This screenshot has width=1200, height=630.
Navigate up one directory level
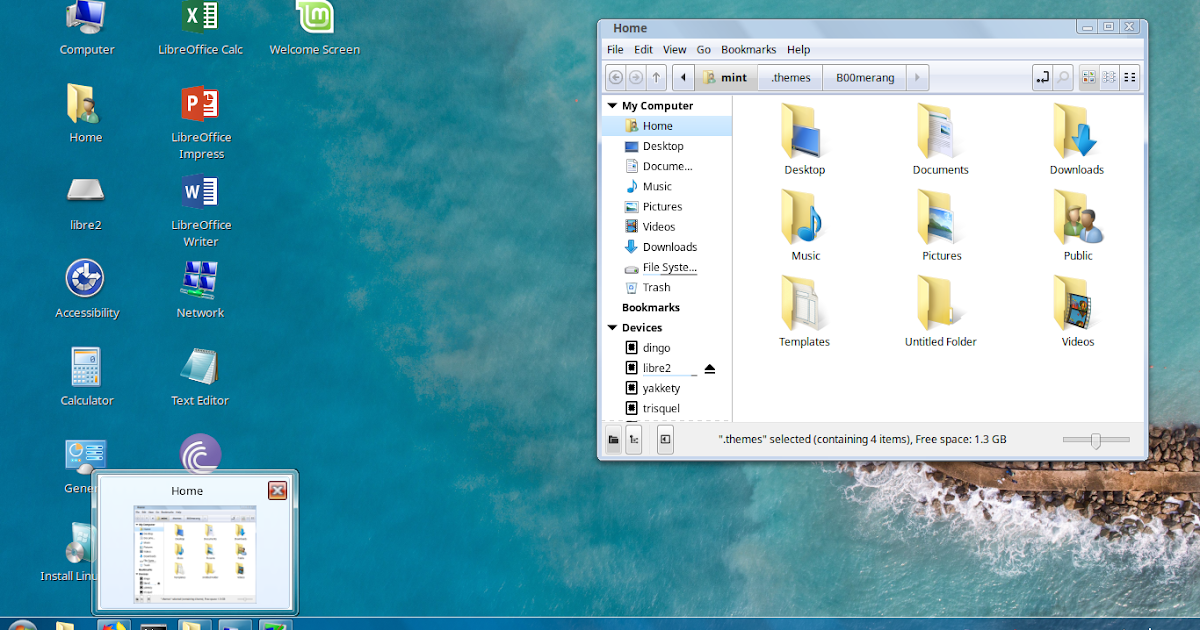pyautogui.click(x=657, y=77)
